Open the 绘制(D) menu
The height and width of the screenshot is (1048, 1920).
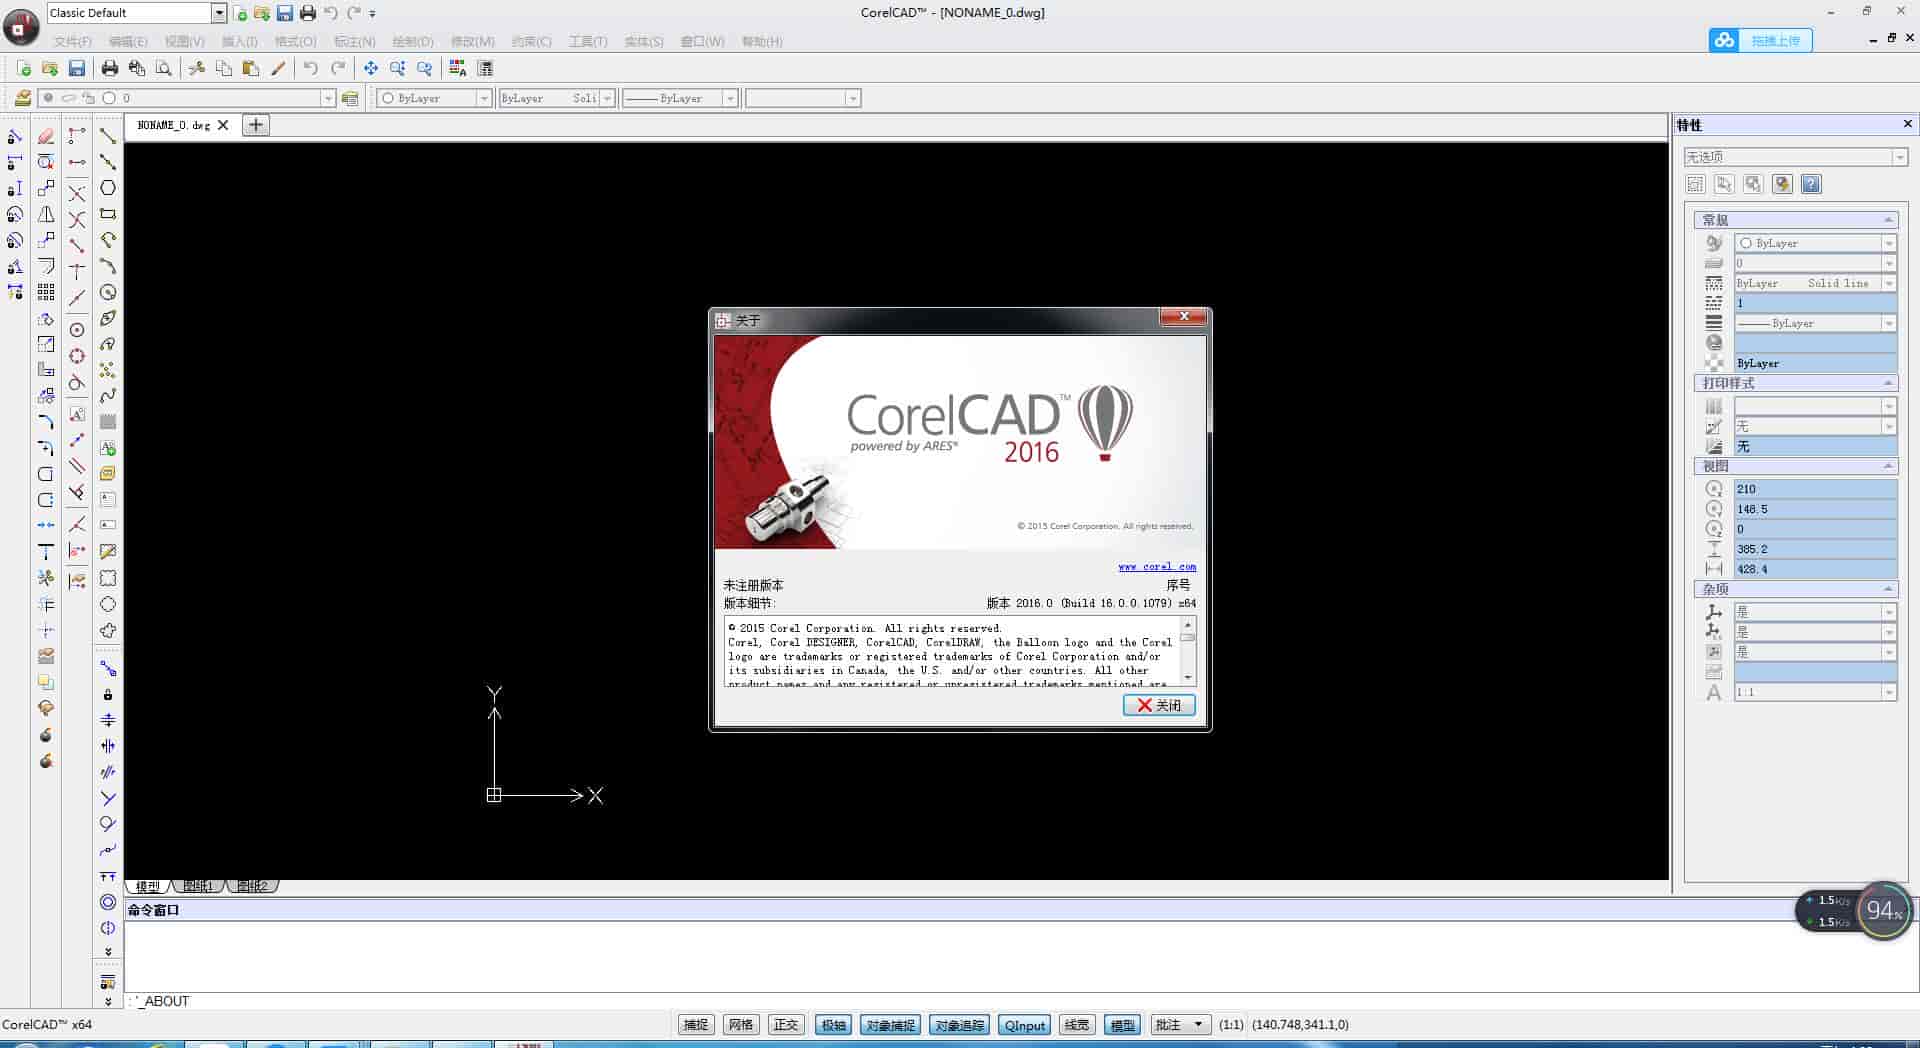(410, 41)
